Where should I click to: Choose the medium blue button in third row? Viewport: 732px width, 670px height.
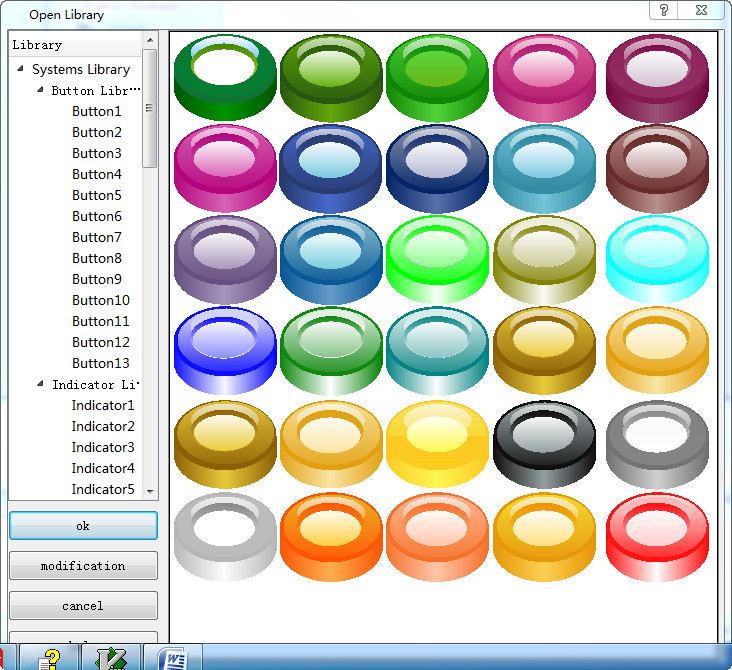(x=331, y=259)
